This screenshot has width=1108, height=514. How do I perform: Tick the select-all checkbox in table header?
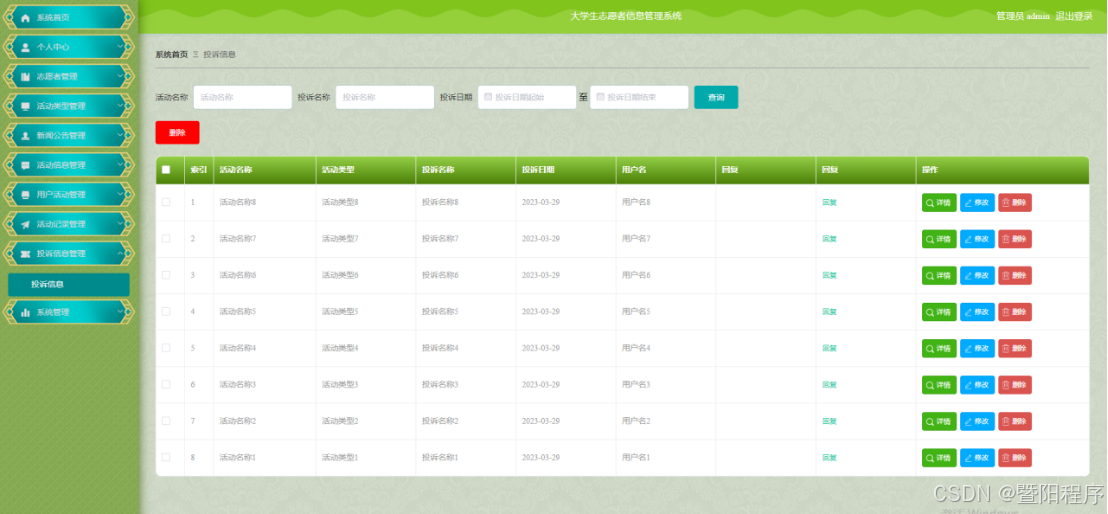(166, 170)
